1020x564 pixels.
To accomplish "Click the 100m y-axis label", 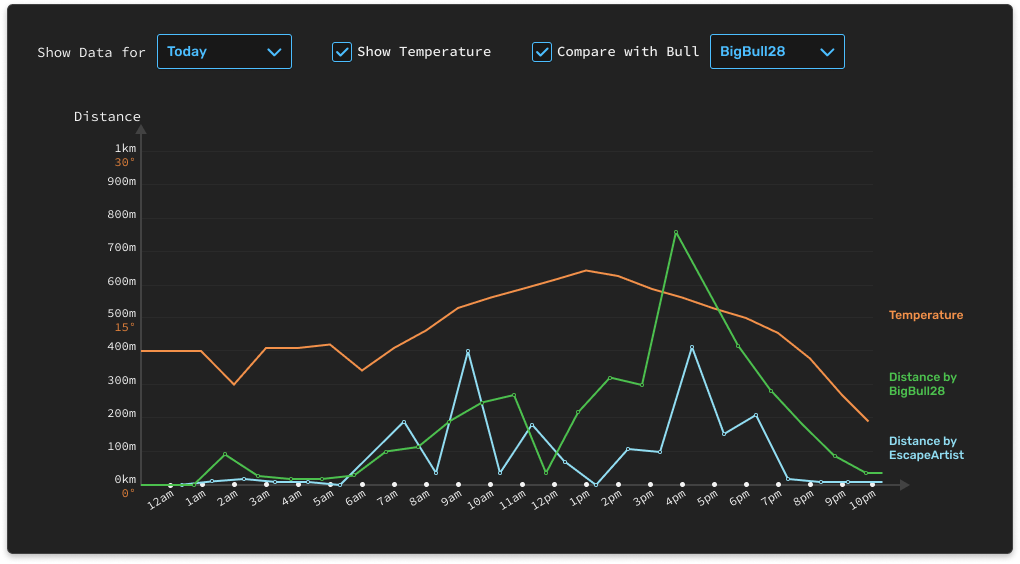I will click(x=122, y=446).
